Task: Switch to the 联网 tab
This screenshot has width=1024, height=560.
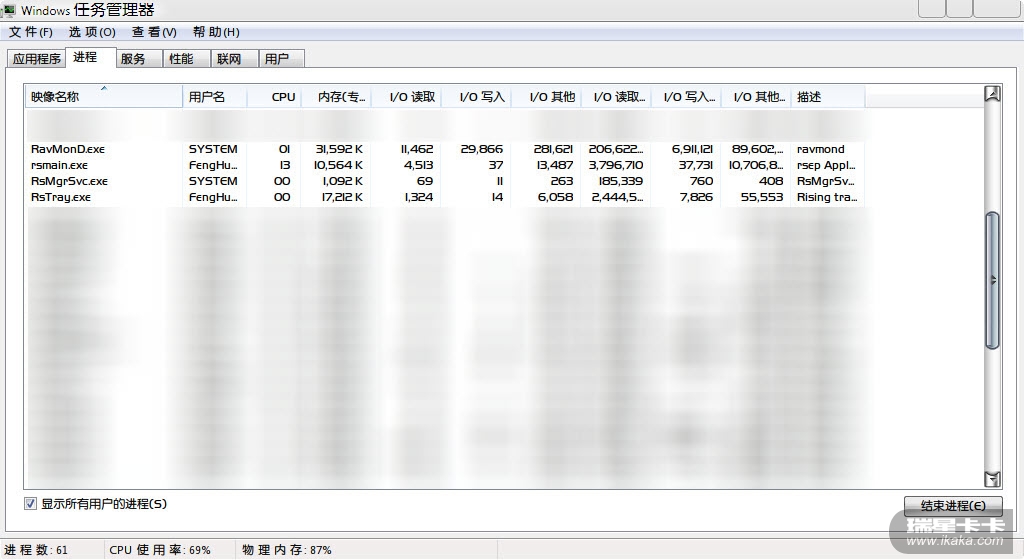Action: click(x=234, y=59)
